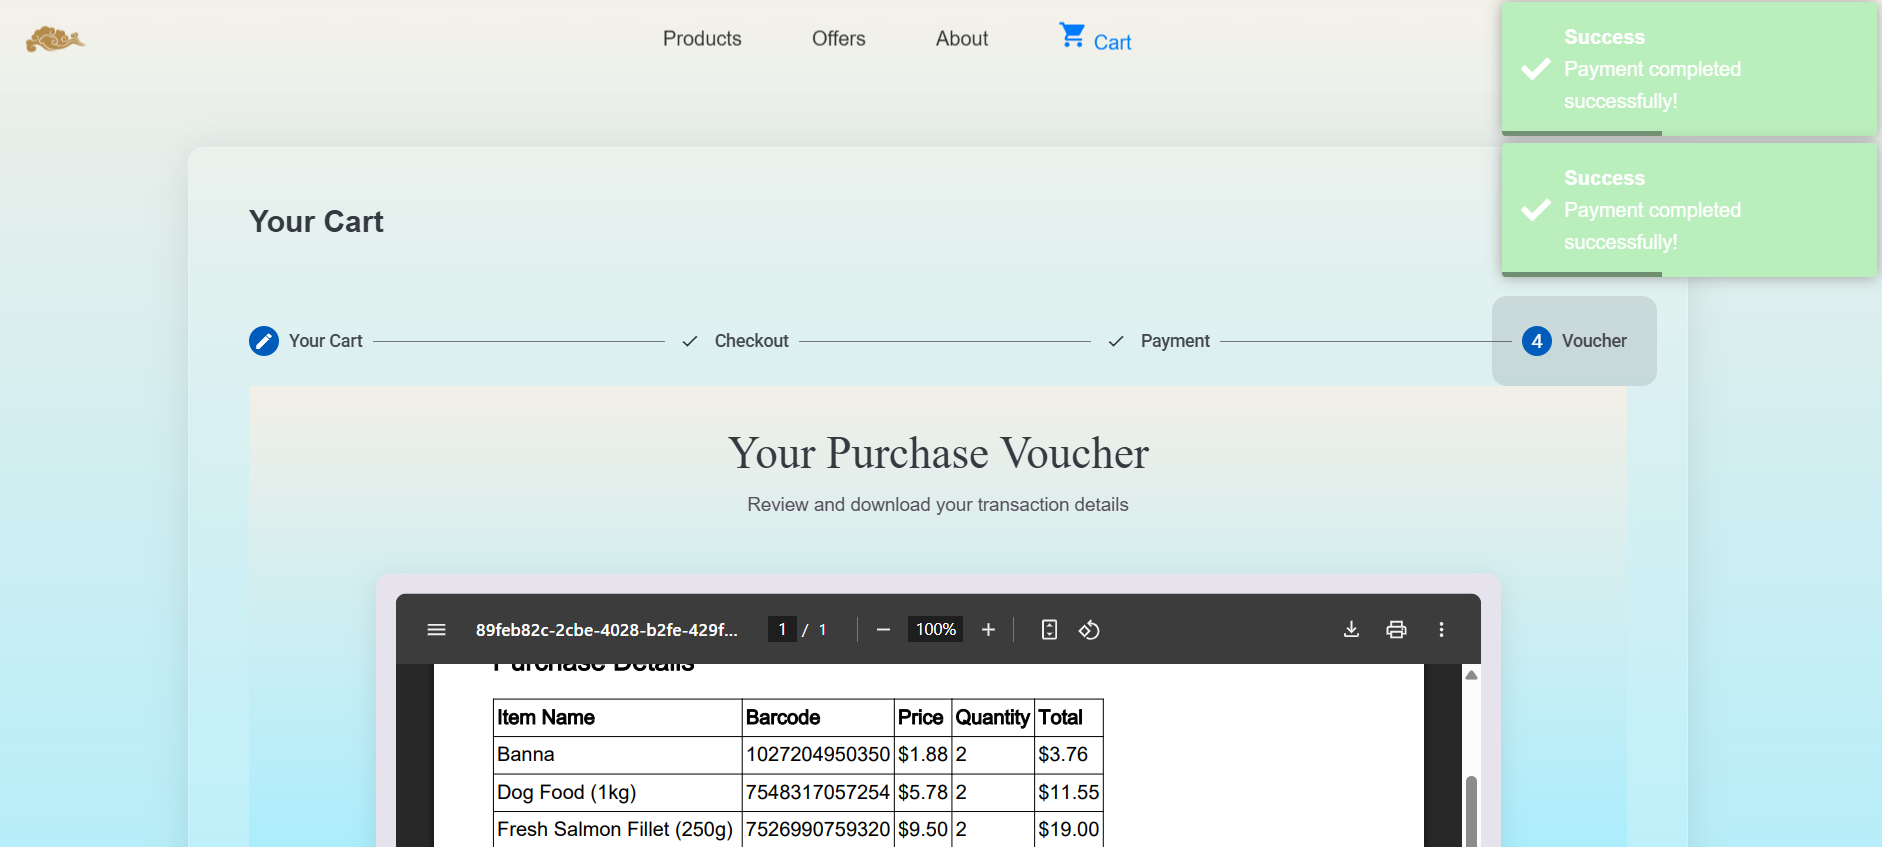This screenshot has height=847, width=1882.
Task: Click the fit to page icon
Action: (x=1049, y=630)
